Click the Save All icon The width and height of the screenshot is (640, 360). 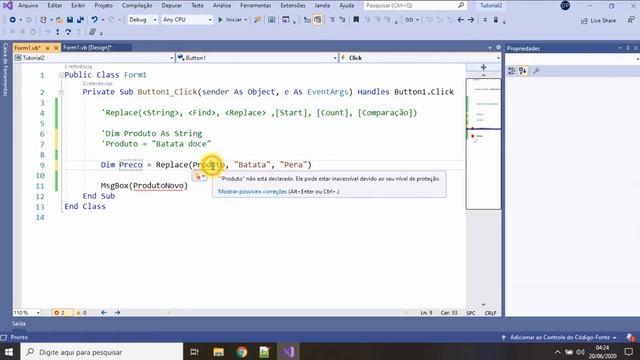coord(80,20)
